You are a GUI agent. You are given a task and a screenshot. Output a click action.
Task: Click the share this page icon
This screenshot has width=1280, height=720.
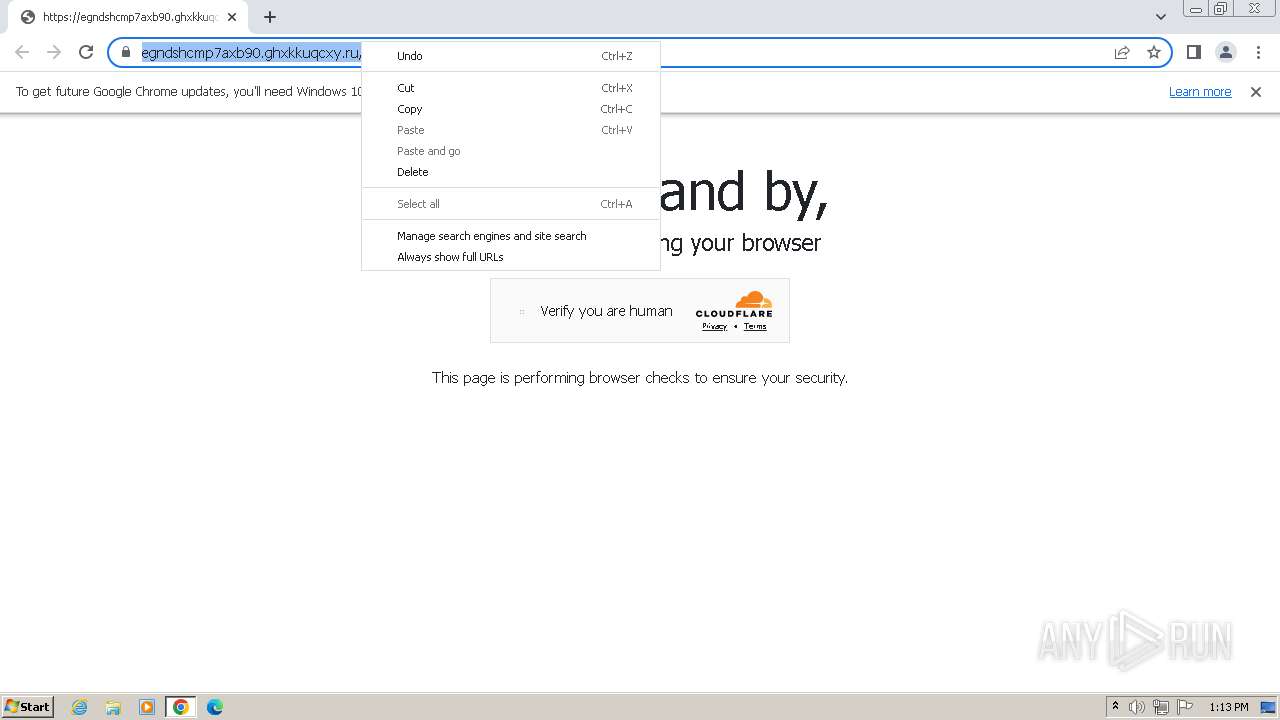(1122, 52)
